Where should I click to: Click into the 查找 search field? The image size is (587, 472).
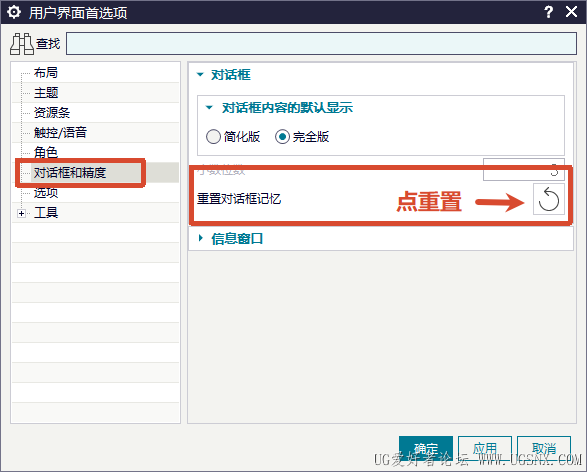(x=321, y=43)
